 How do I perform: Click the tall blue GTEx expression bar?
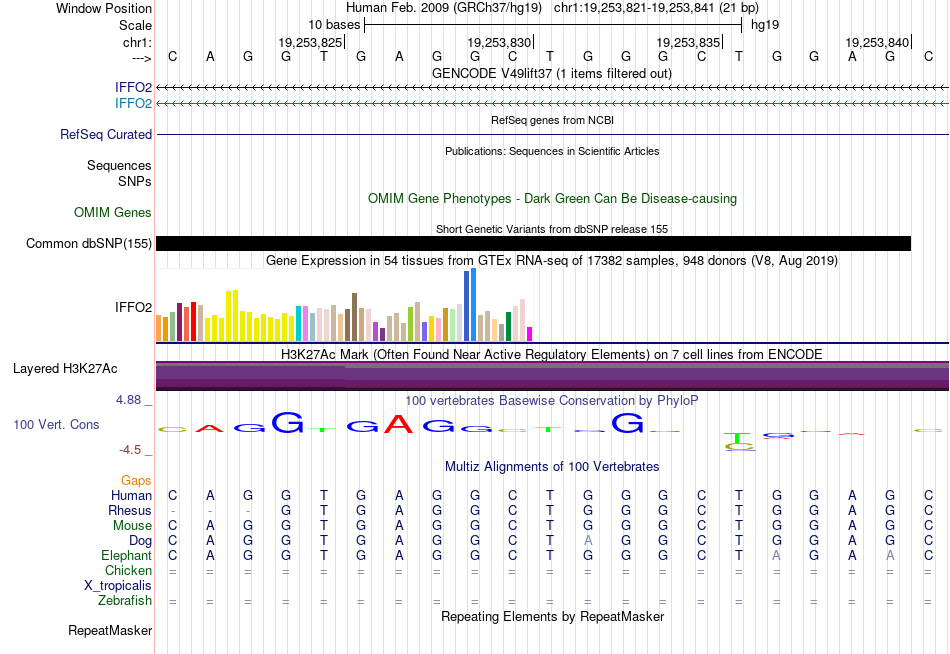(x=473, y=305)
